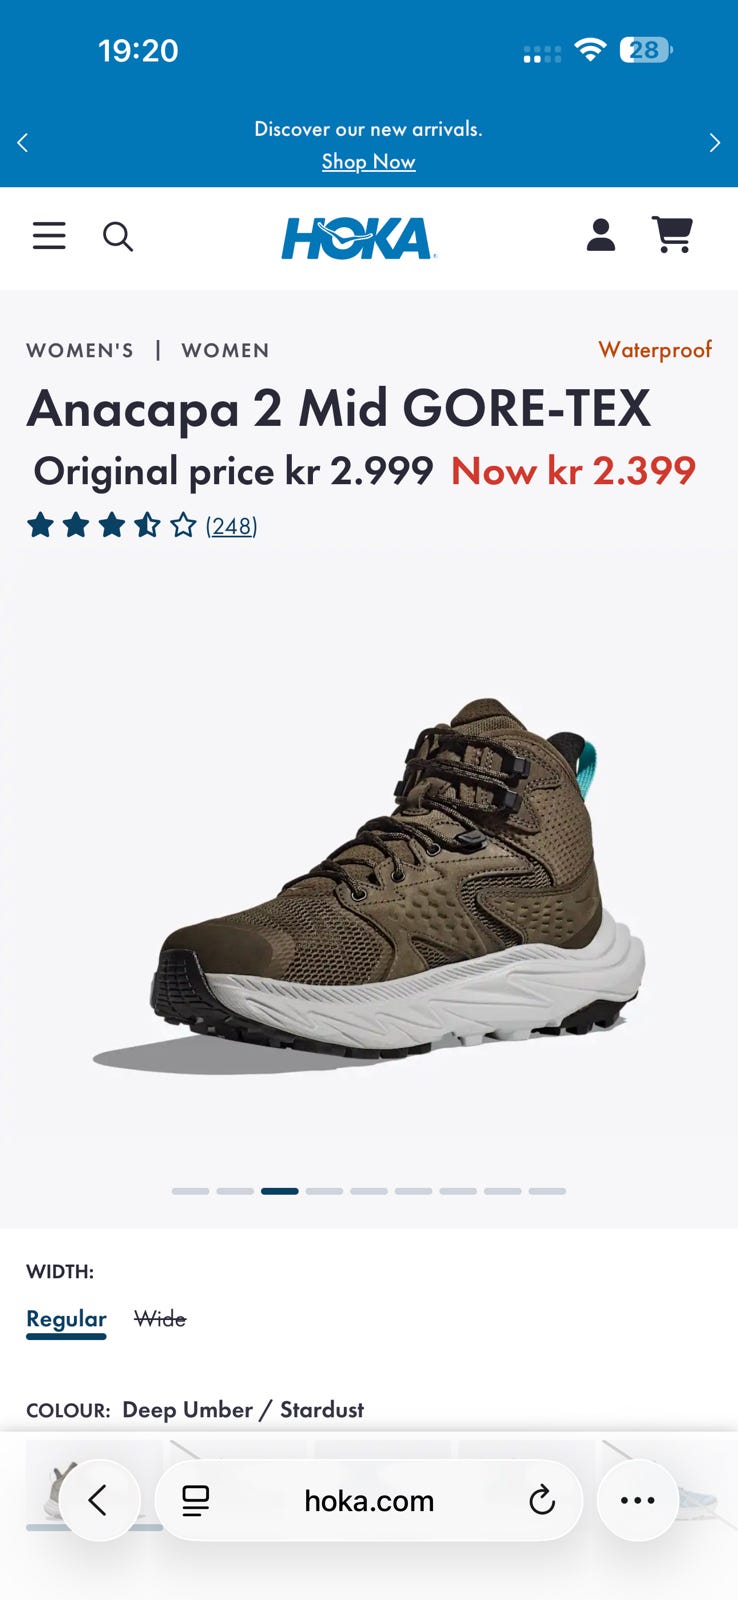Navigate to WOMEN'S breadcrumb
This screenshot has height=1600, width=738.
(80, 350)
